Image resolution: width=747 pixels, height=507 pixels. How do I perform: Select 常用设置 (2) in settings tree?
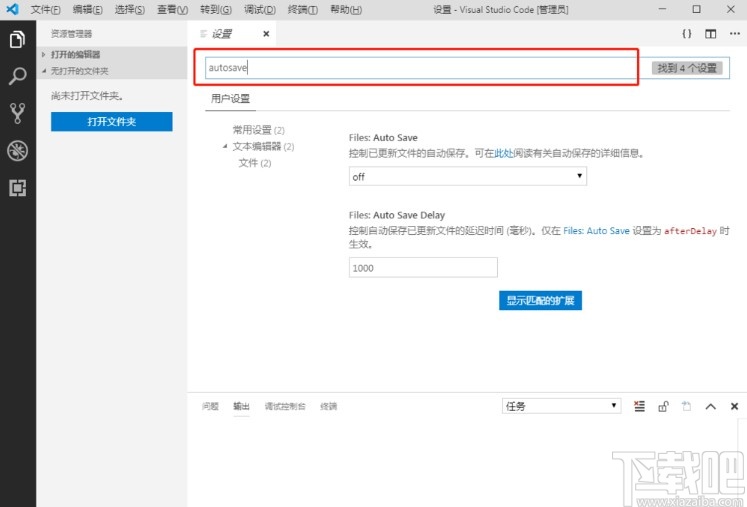(258, 130)
